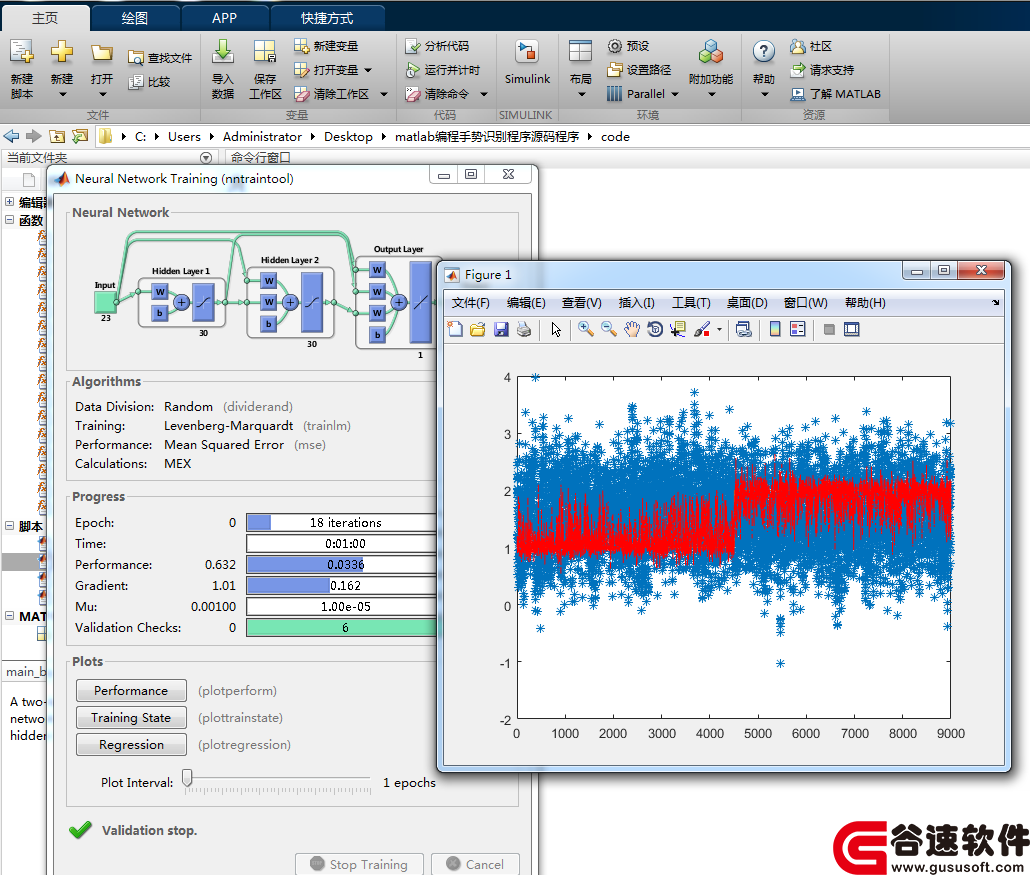This screenshot has width=1030, height=875.
Task: Toggle the Brush data tool in Figure 1
Action: (x=702, y=329)
